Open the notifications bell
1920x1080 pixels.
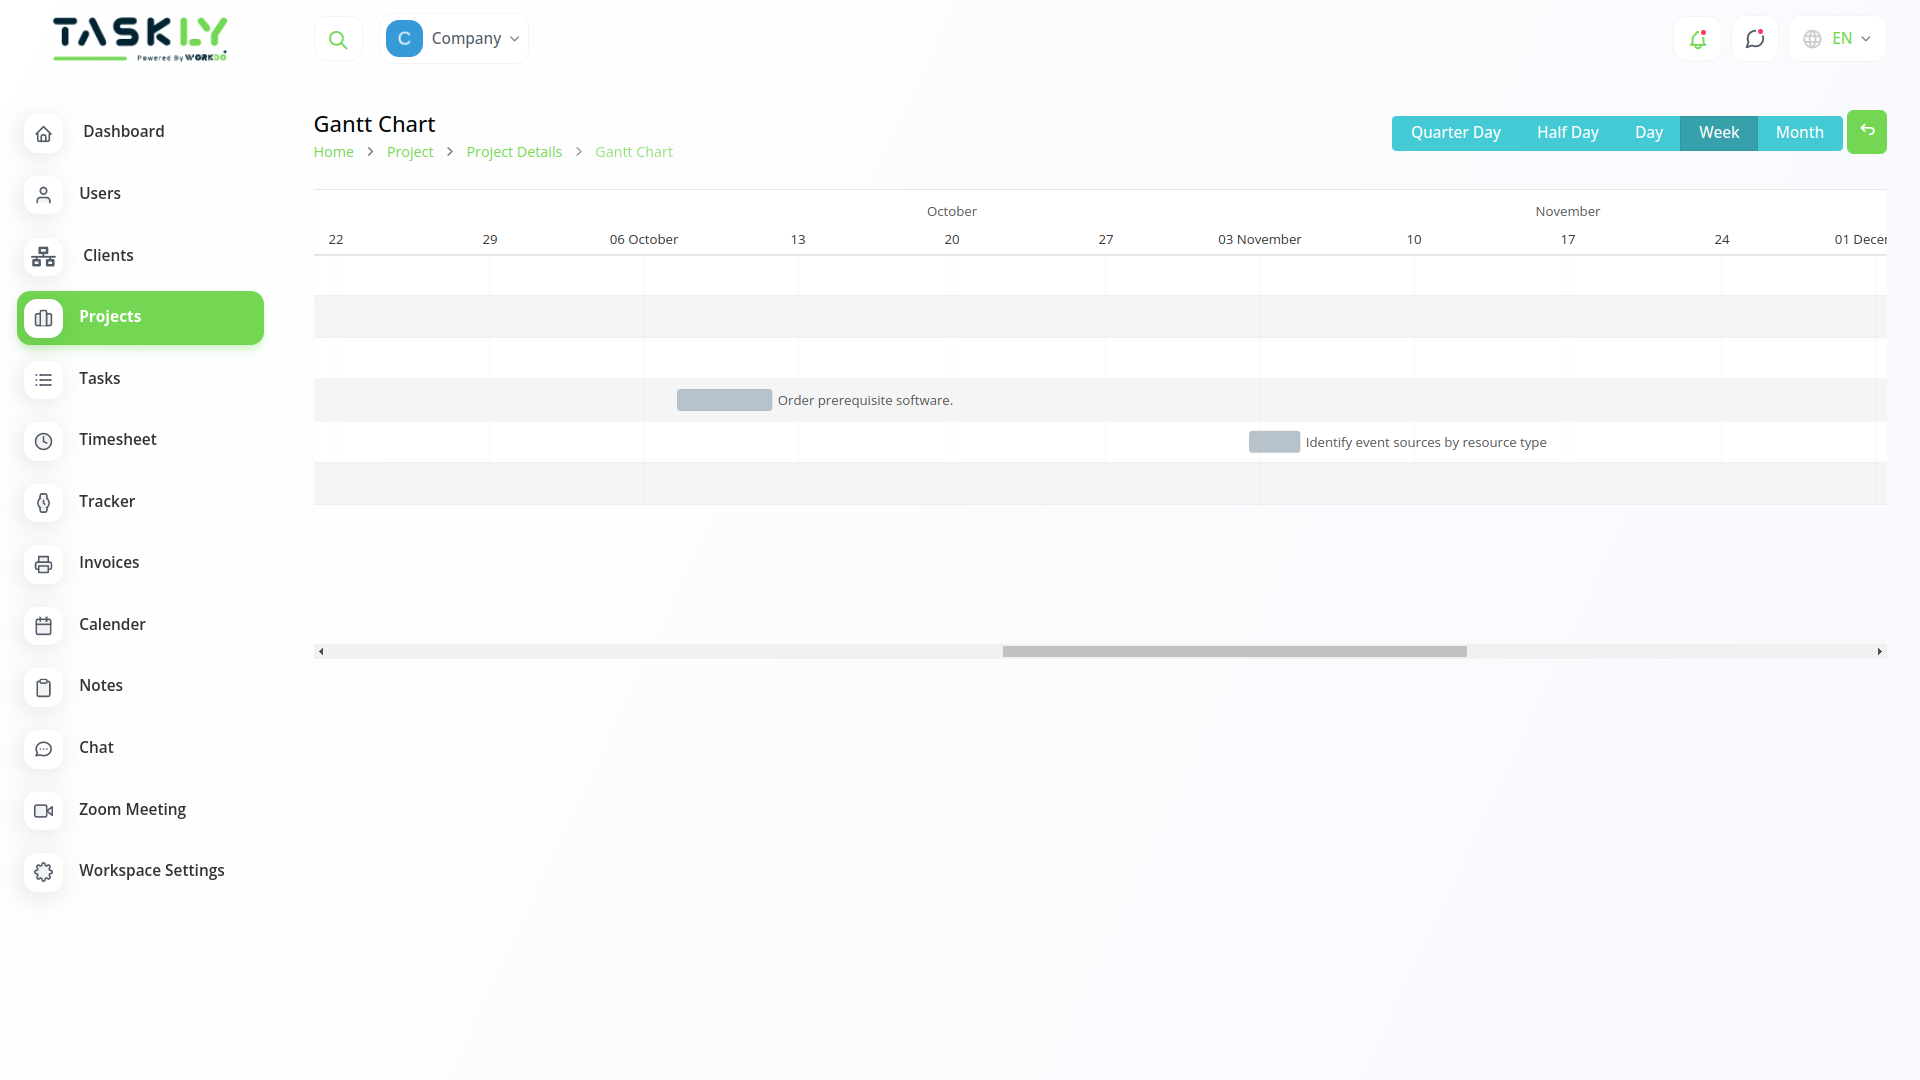pos(1697,38)
